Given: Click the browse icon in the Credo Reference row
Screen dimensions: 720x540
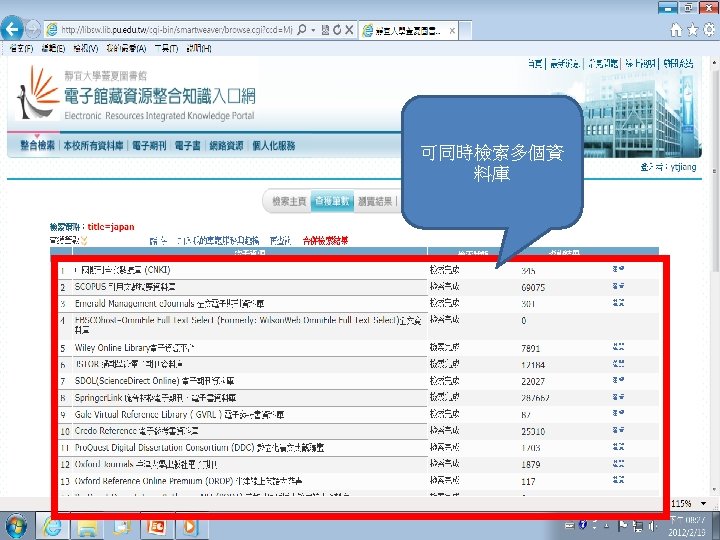Looking at the screenshot, I should [x=618, y=430].
